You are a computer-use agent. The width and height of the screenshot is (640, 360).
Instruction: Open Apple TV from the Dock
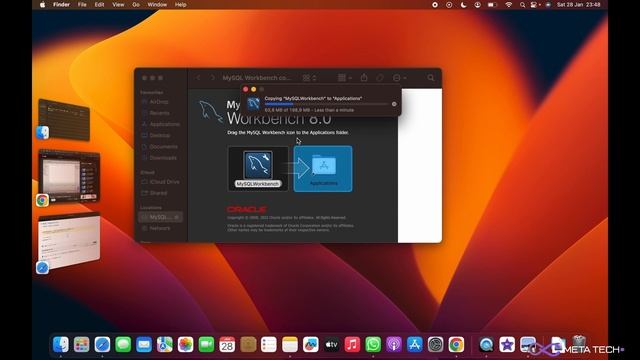point(331,344)
